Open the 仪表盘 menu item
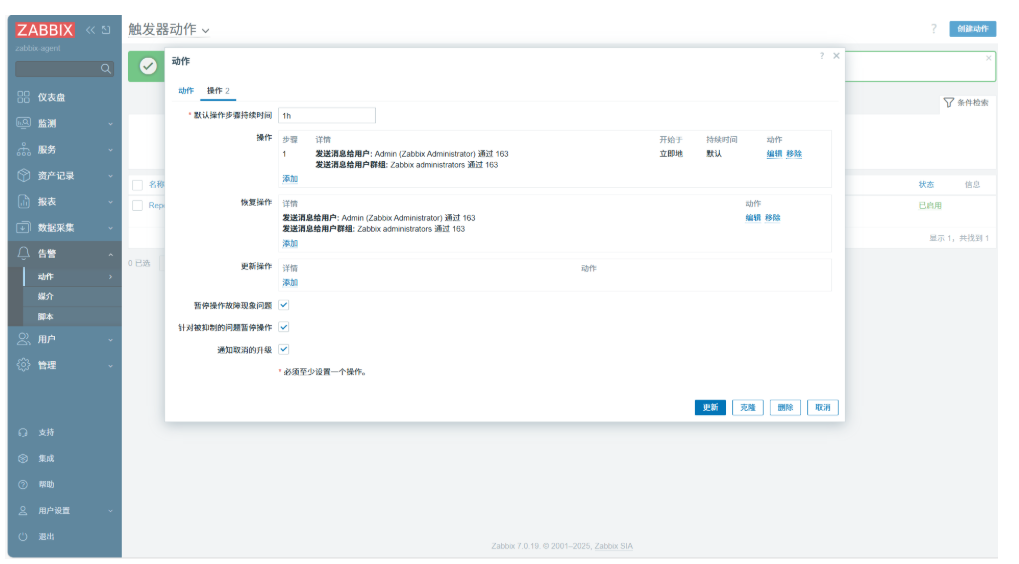 [x=65, y=97]
